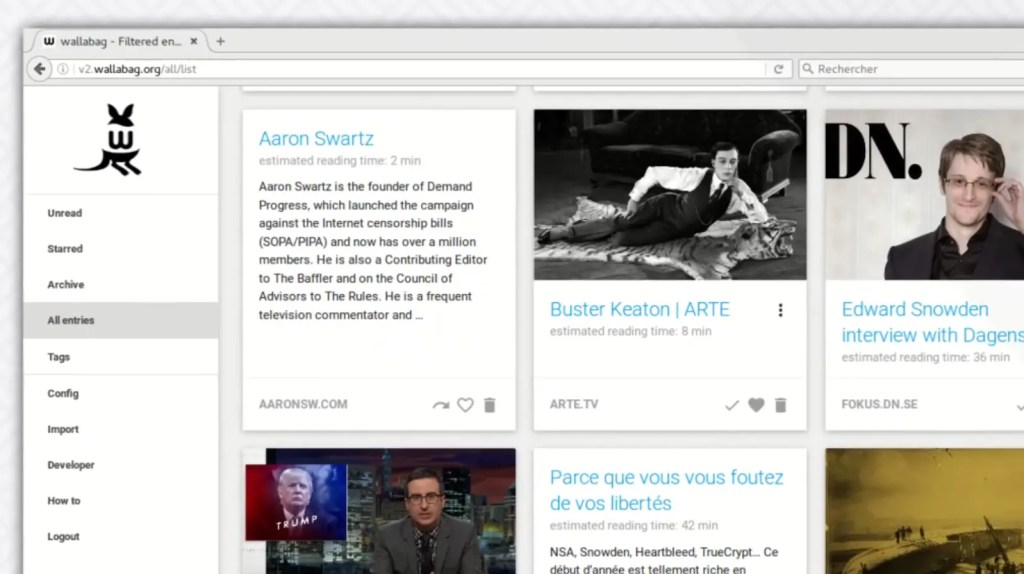Click the site info icon in address bar
This screenshot has width=1024, height=574.
point(63,69)
